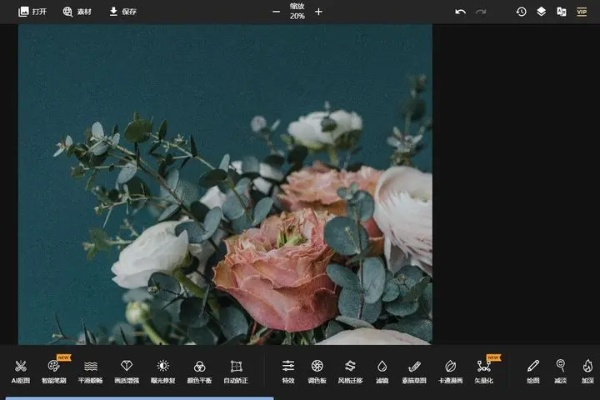Select the sketch pencil-stroke tool
Screen dimensions: 600x400
click(414, 371)
